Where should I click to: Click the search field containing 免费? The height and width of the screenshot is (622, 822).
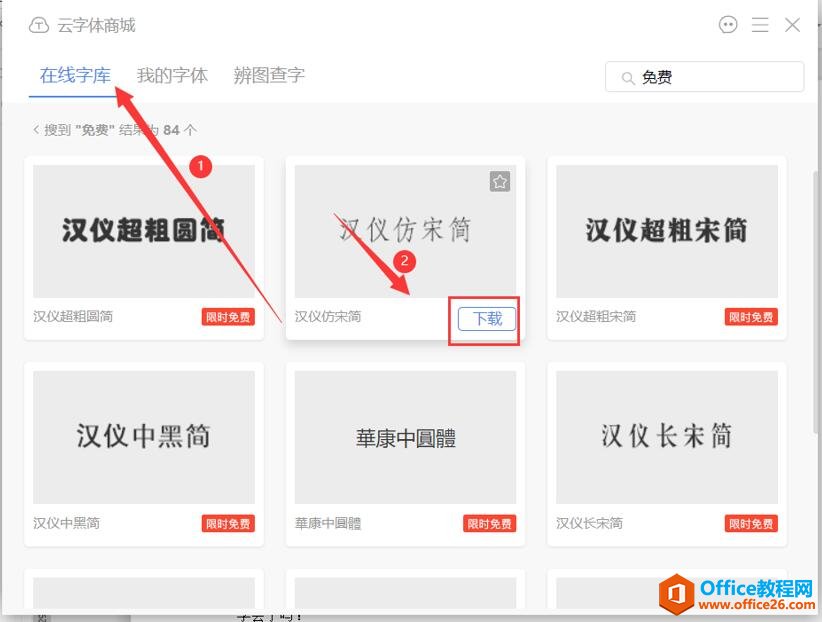704,77
